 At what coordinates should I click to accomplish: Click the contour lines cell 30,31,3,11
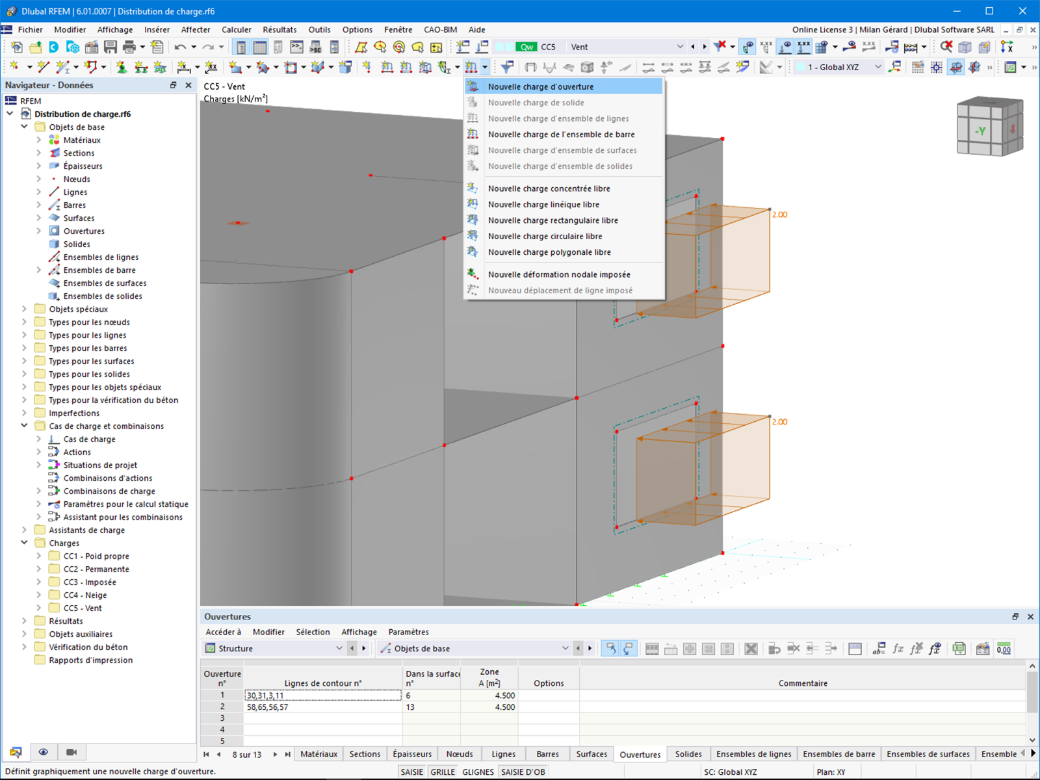point(323,696)
